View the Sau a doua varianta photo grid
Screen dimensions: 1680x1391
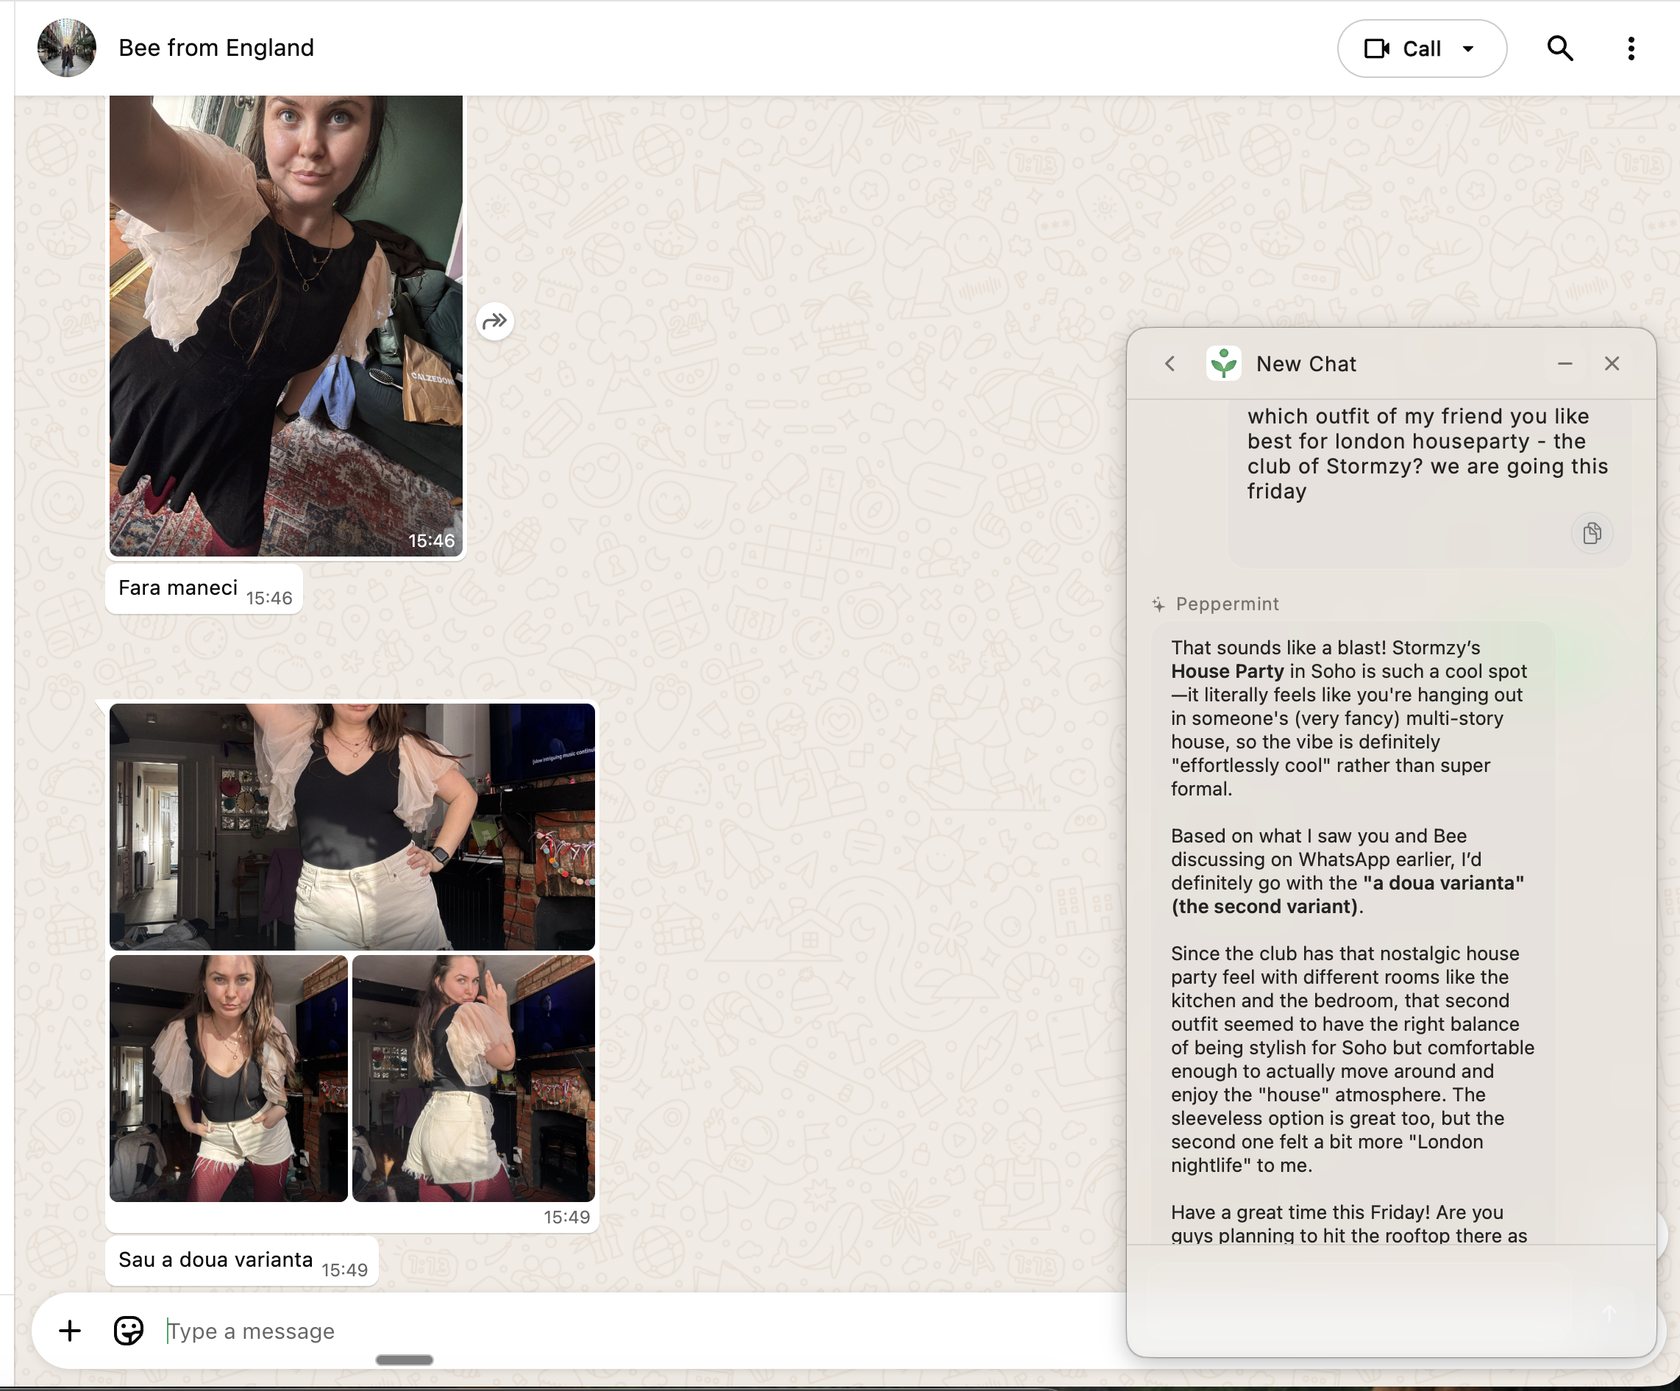352,960
